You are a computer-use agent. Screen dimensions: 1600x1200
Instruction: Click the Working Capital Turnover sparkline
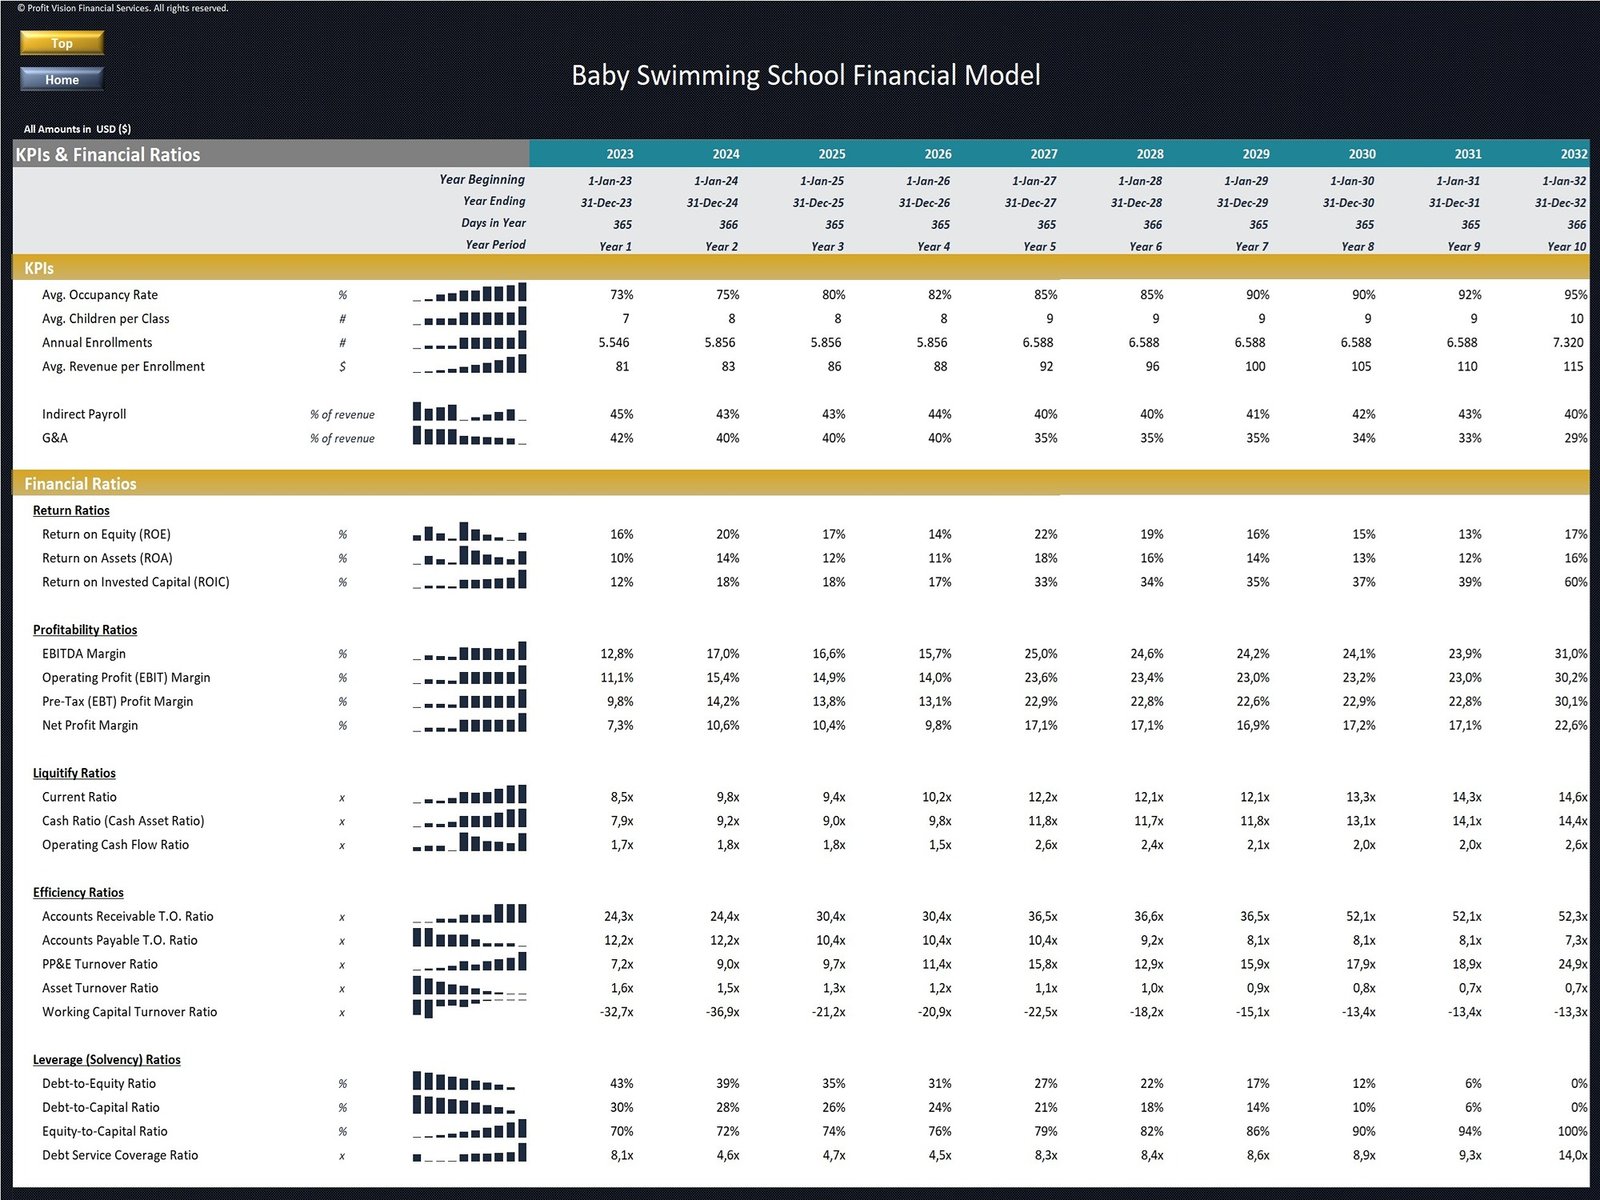pyautogui.click(x=469, y=1010)
